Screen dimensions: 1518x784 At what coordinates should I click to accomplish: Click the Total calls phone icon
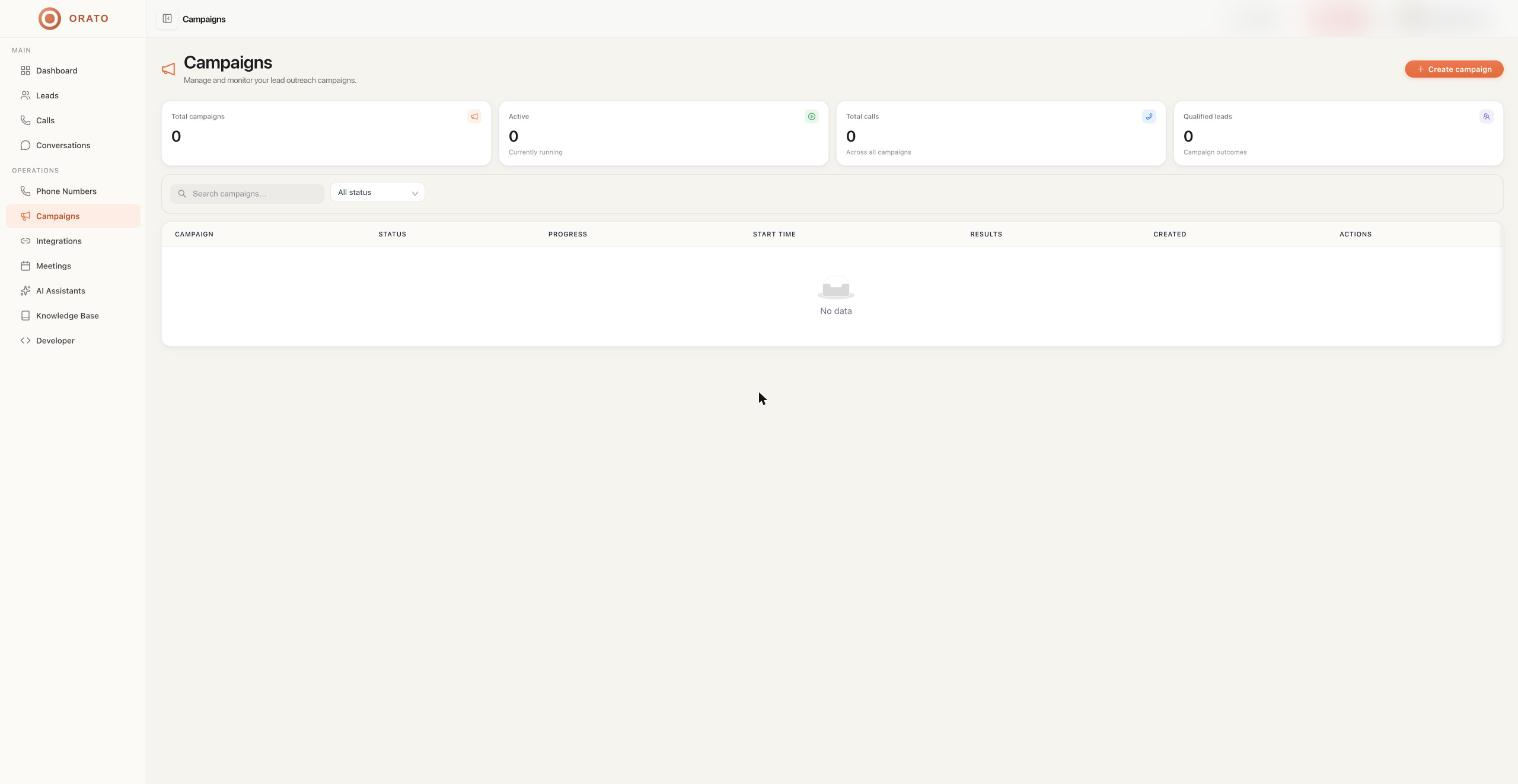(1149, 117)
